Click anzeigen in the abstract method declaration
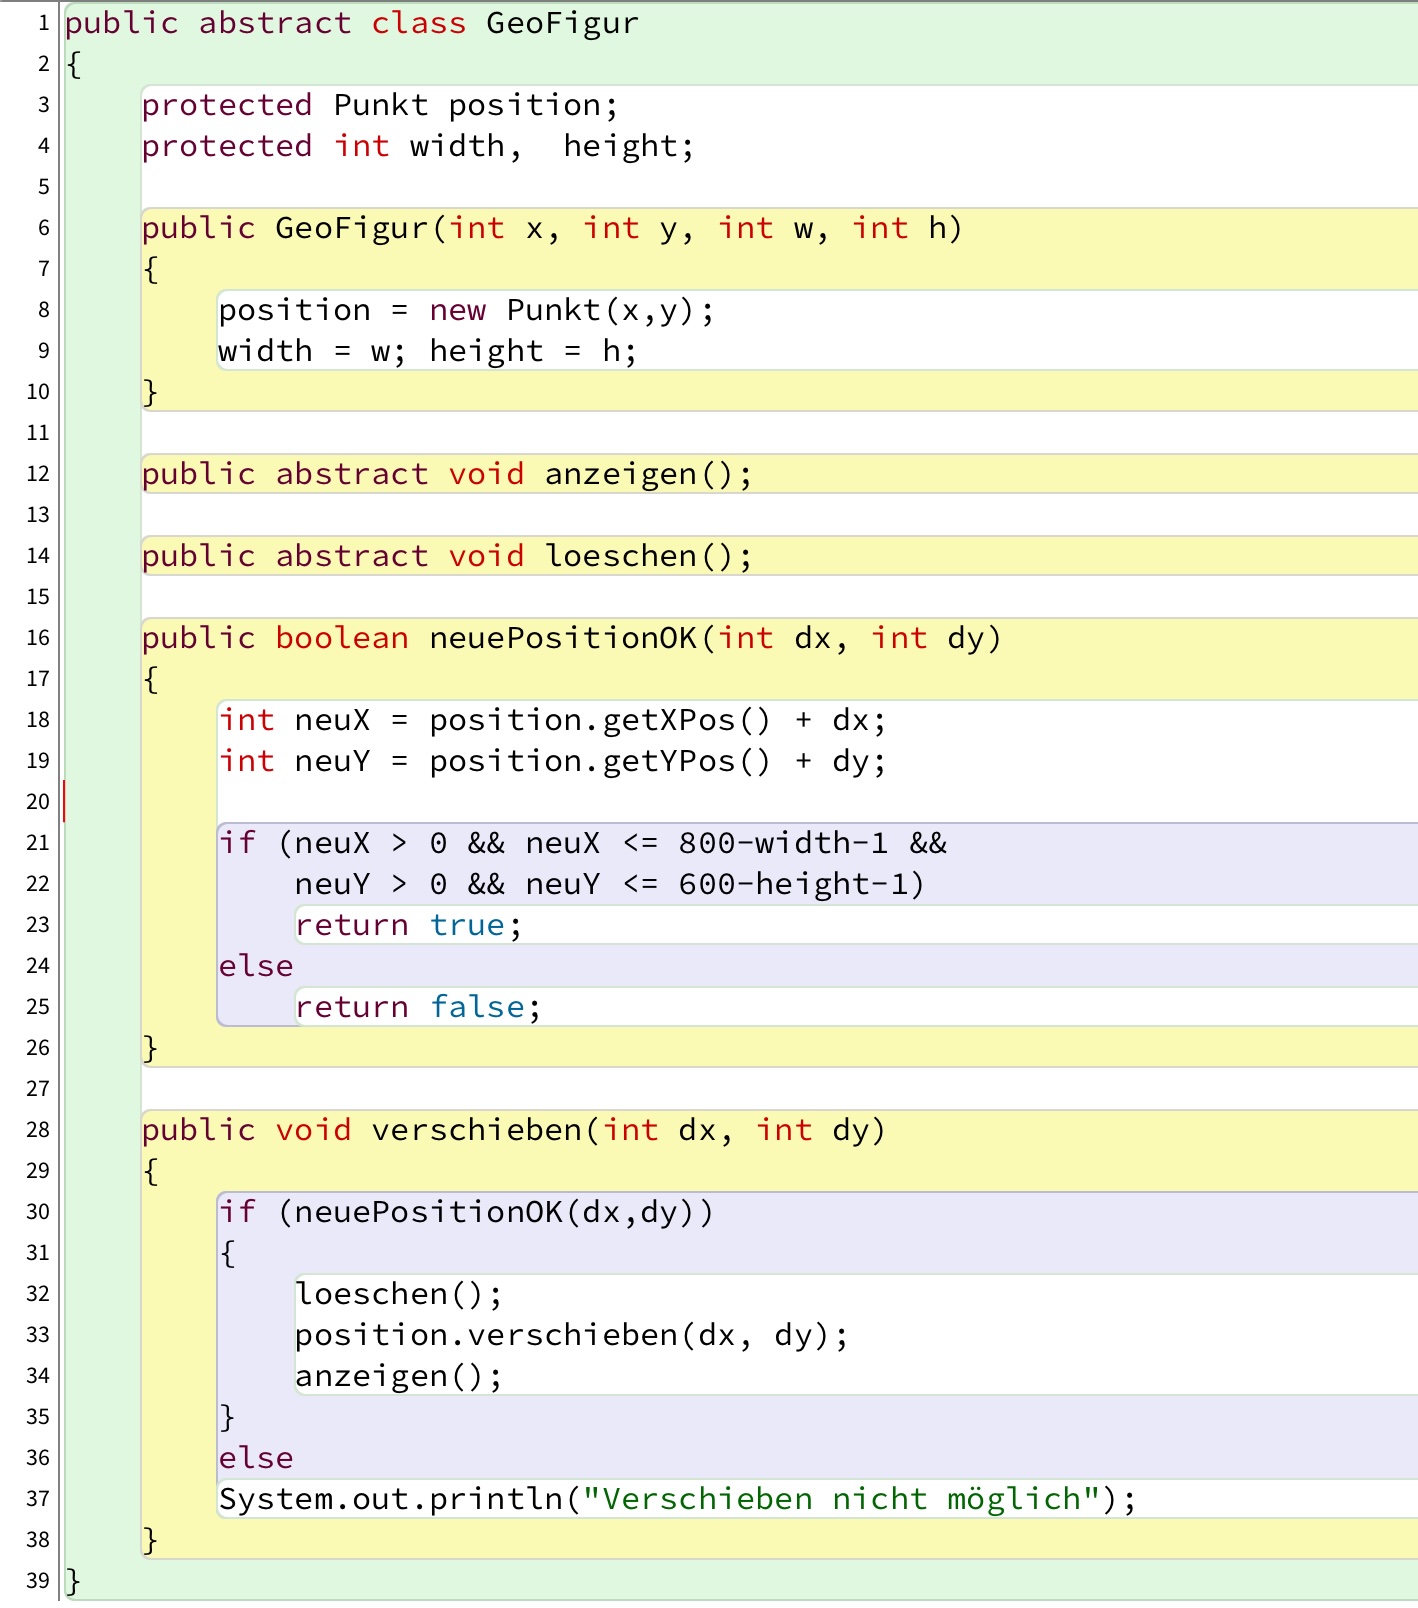This screenshot has width=1418, height=1608. tap(620, 474)
